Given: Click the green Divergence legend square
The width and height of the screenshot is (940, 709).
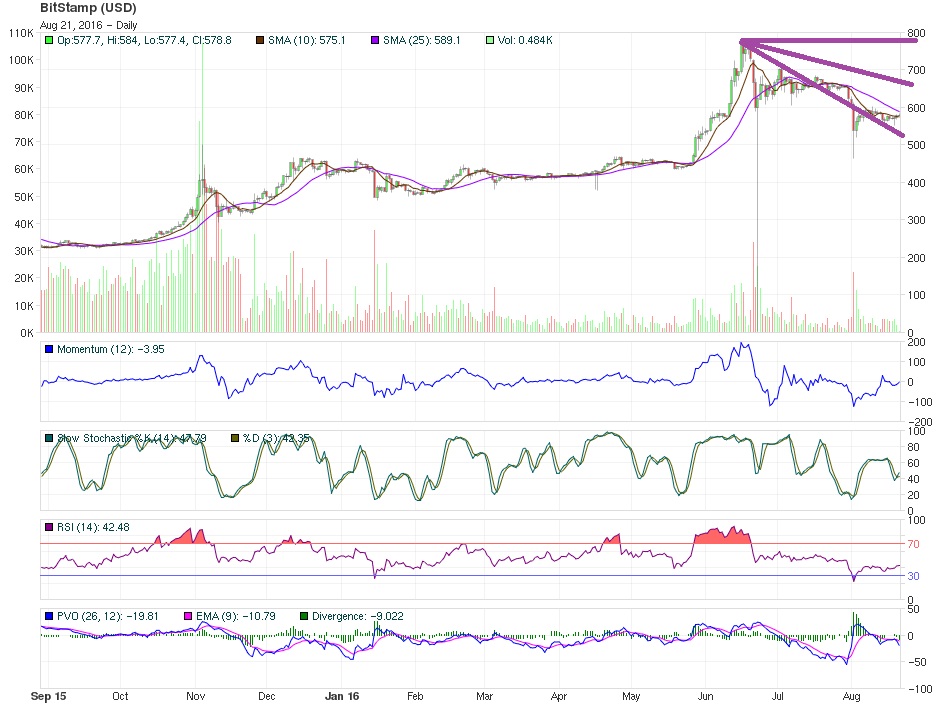Looking at the screenshot, I should click(x=304, y=616).
